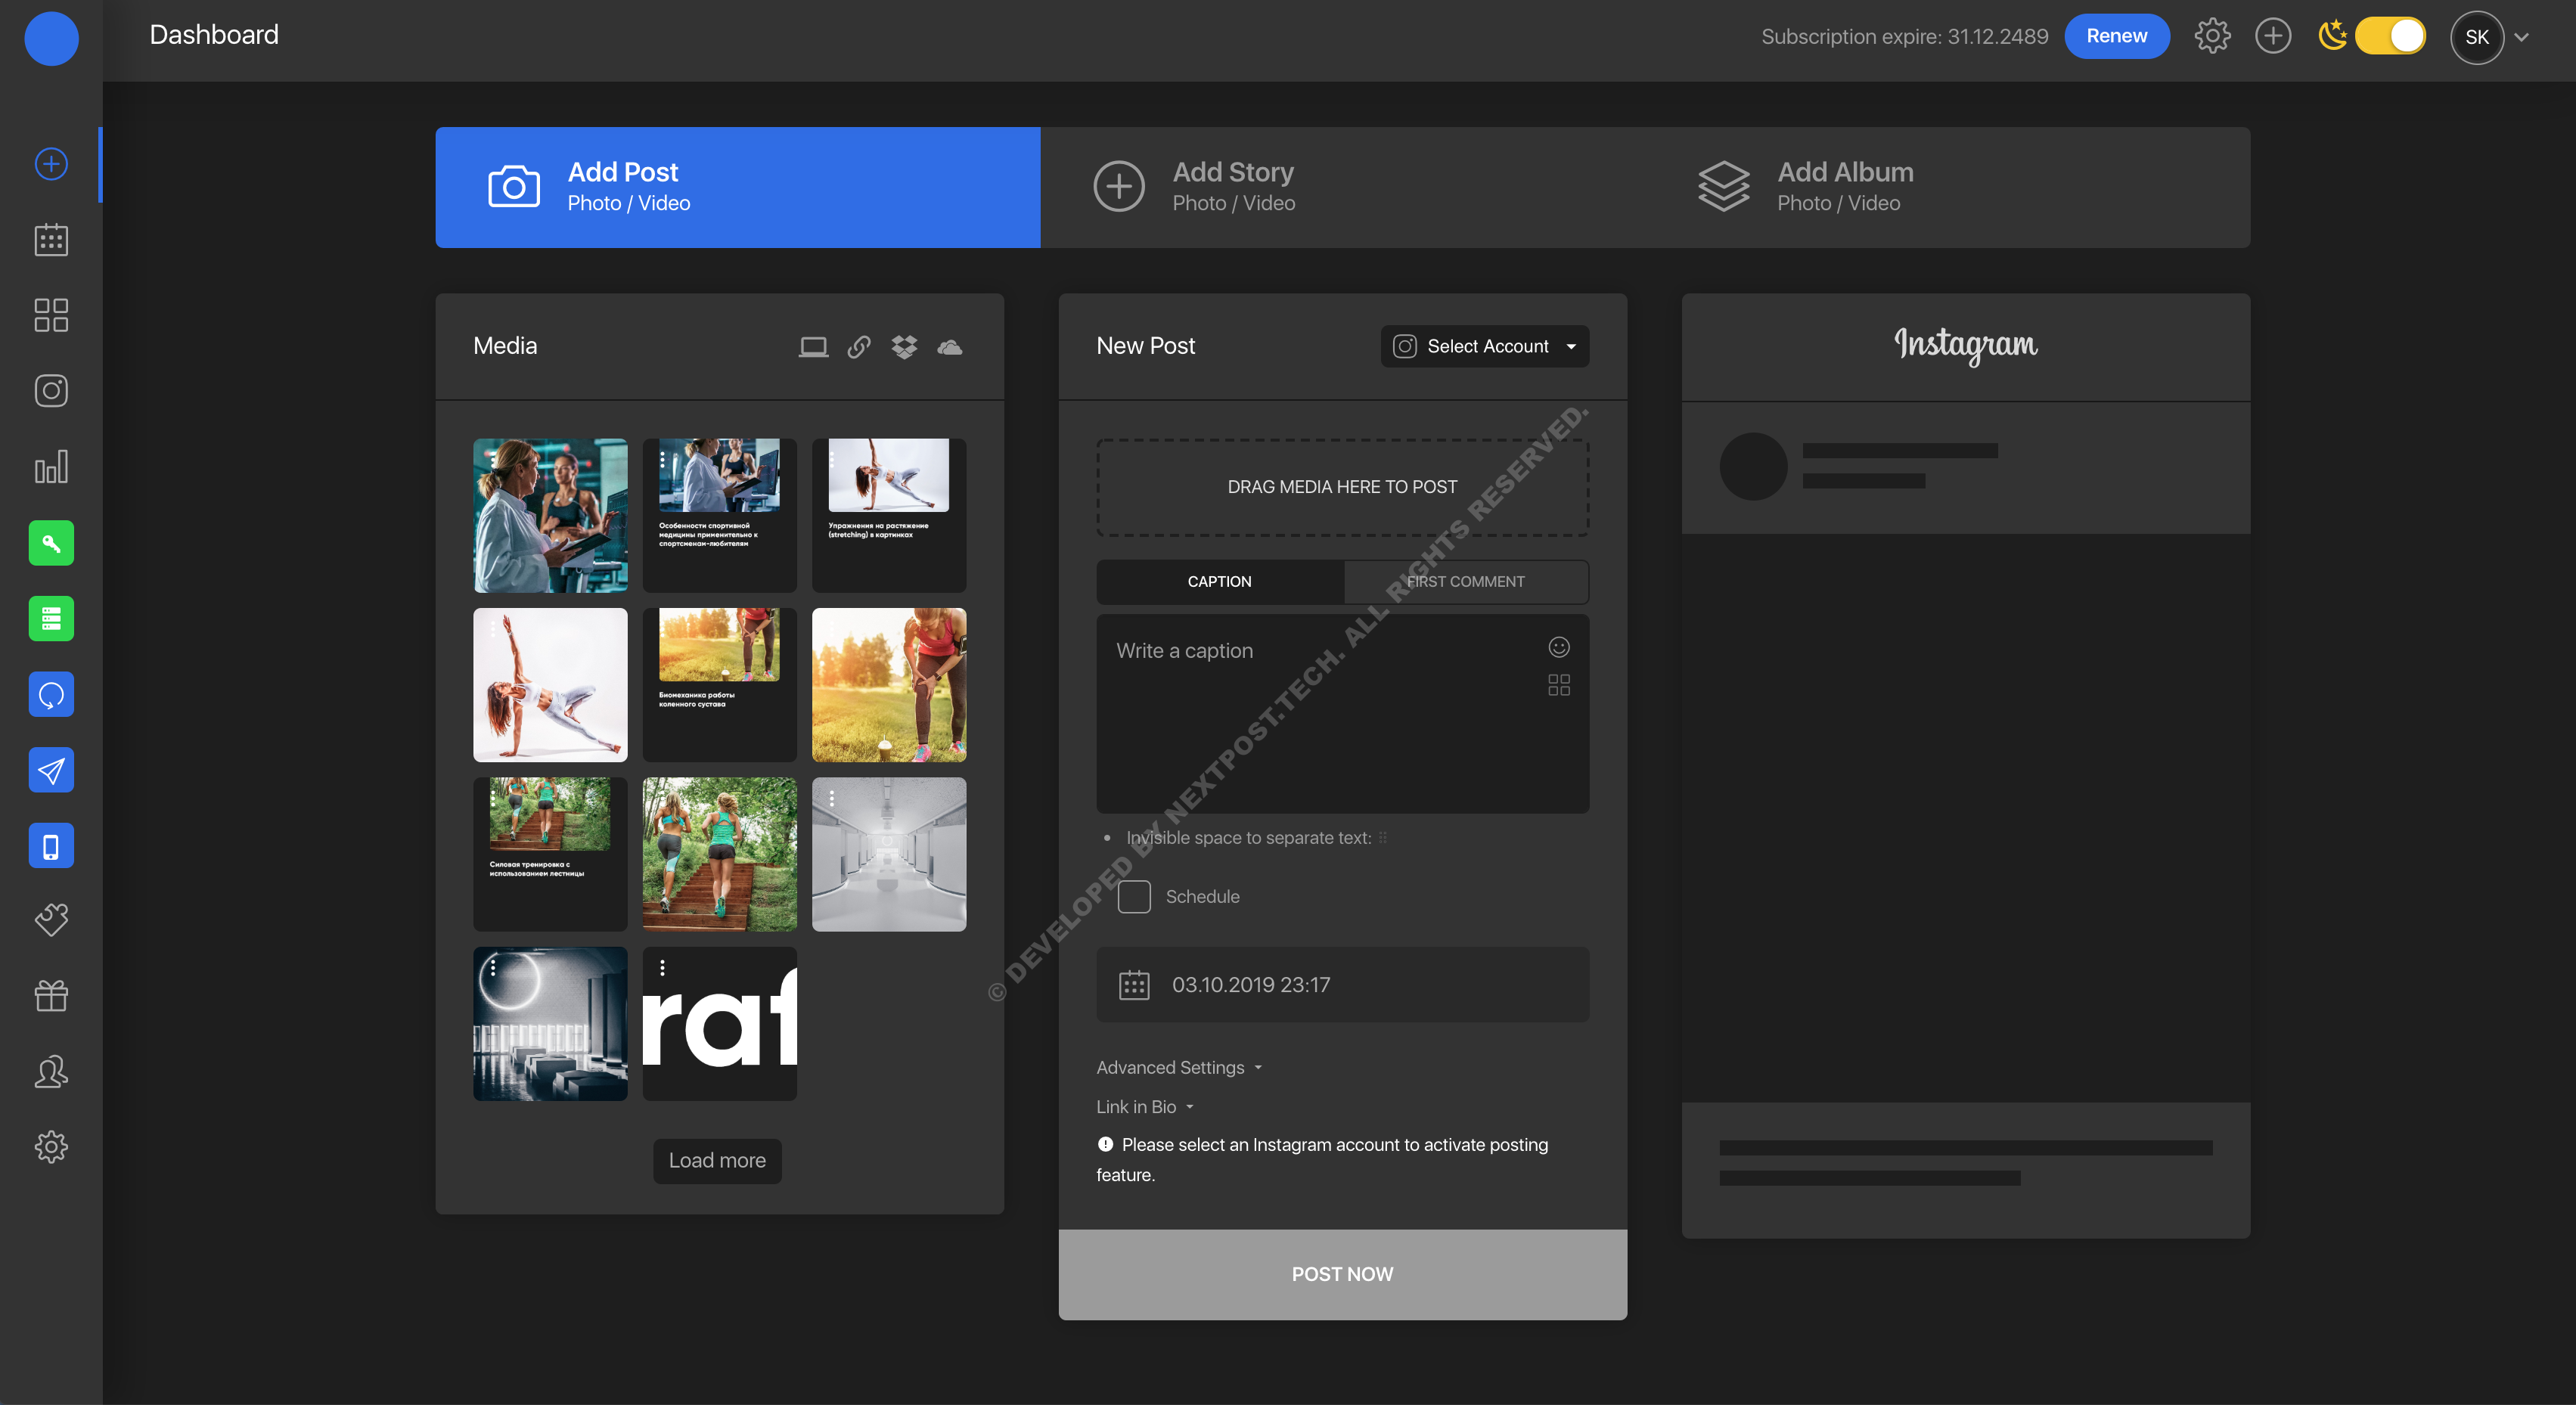This screenshot has height=1405, width=2576.
Task: Select the runners on stairs thumbnail
Action: 719,854
